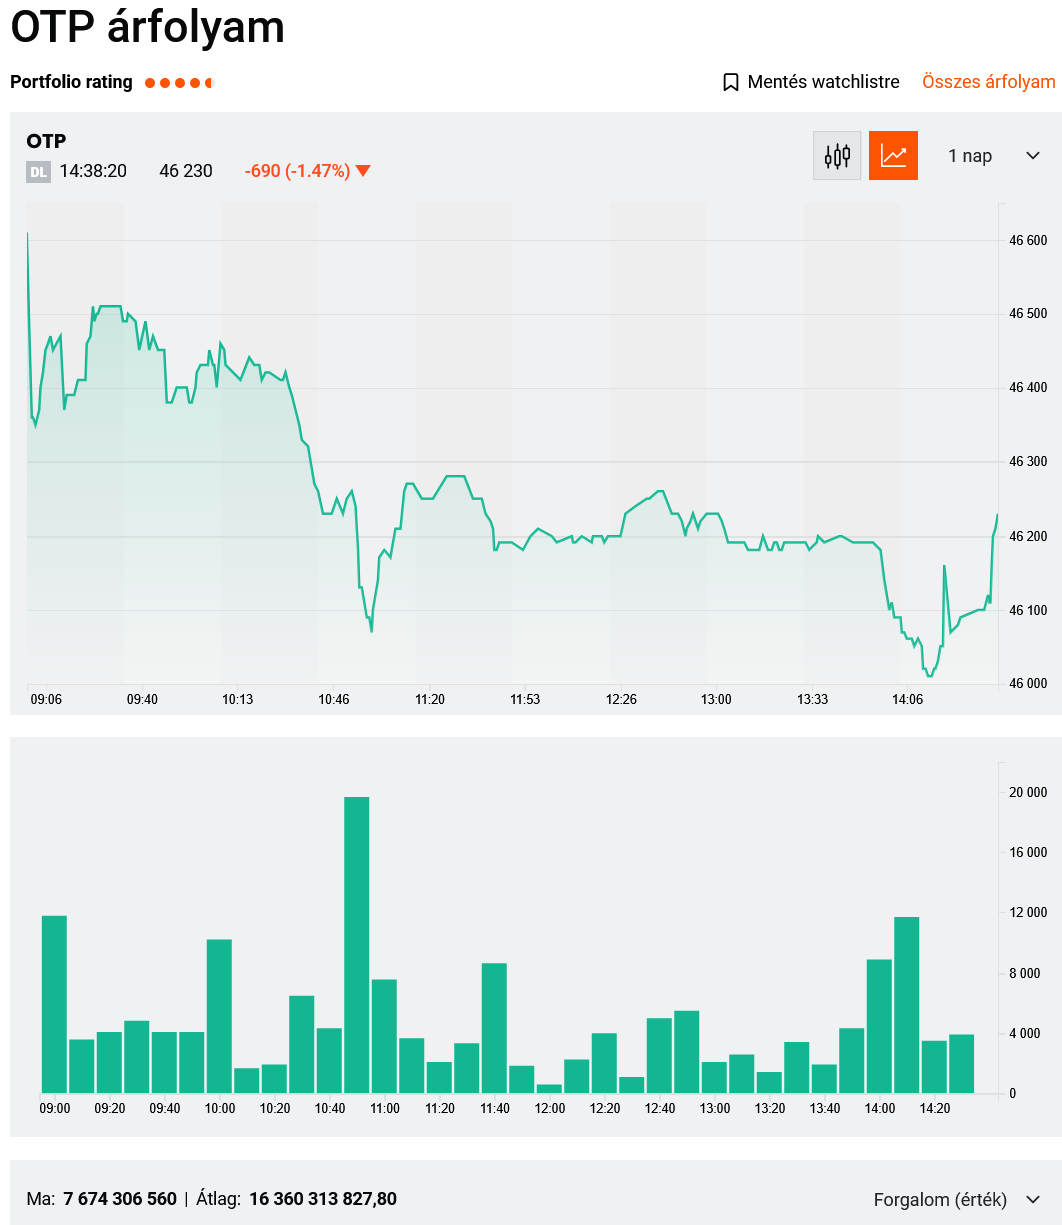Click the first volume bar at 09:00
This screenshot has width=1062, height=1225.
point(54,1004)
